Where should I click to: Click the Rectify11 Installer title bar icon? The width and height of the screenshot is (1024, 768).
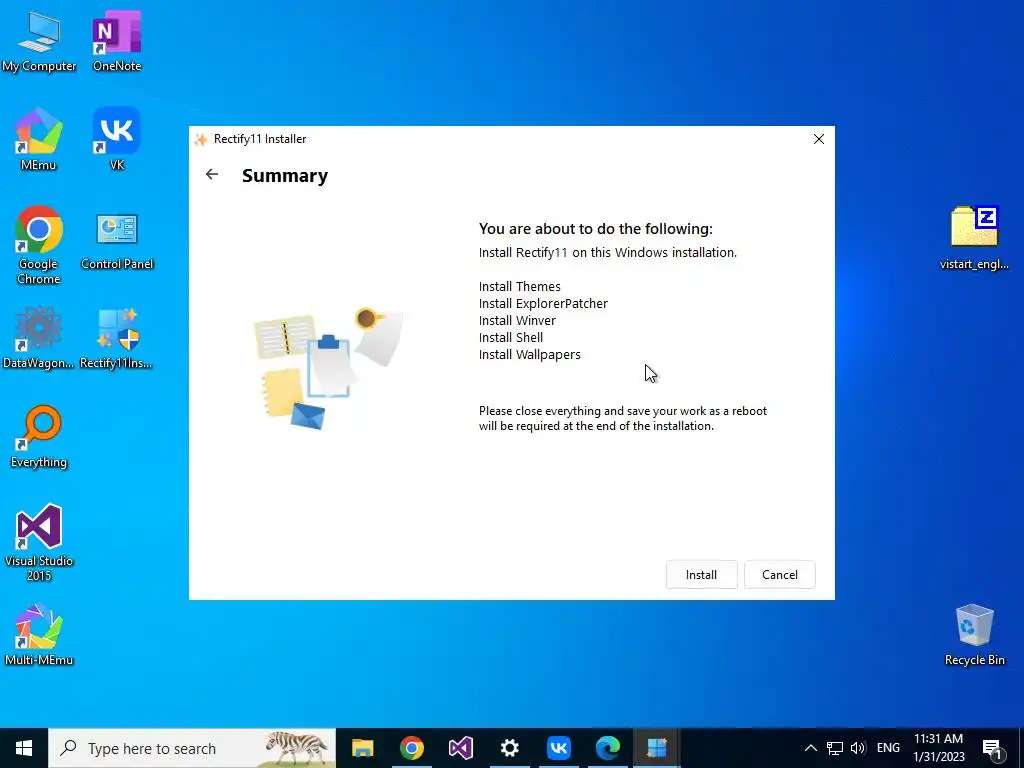(x=201, y=139)
